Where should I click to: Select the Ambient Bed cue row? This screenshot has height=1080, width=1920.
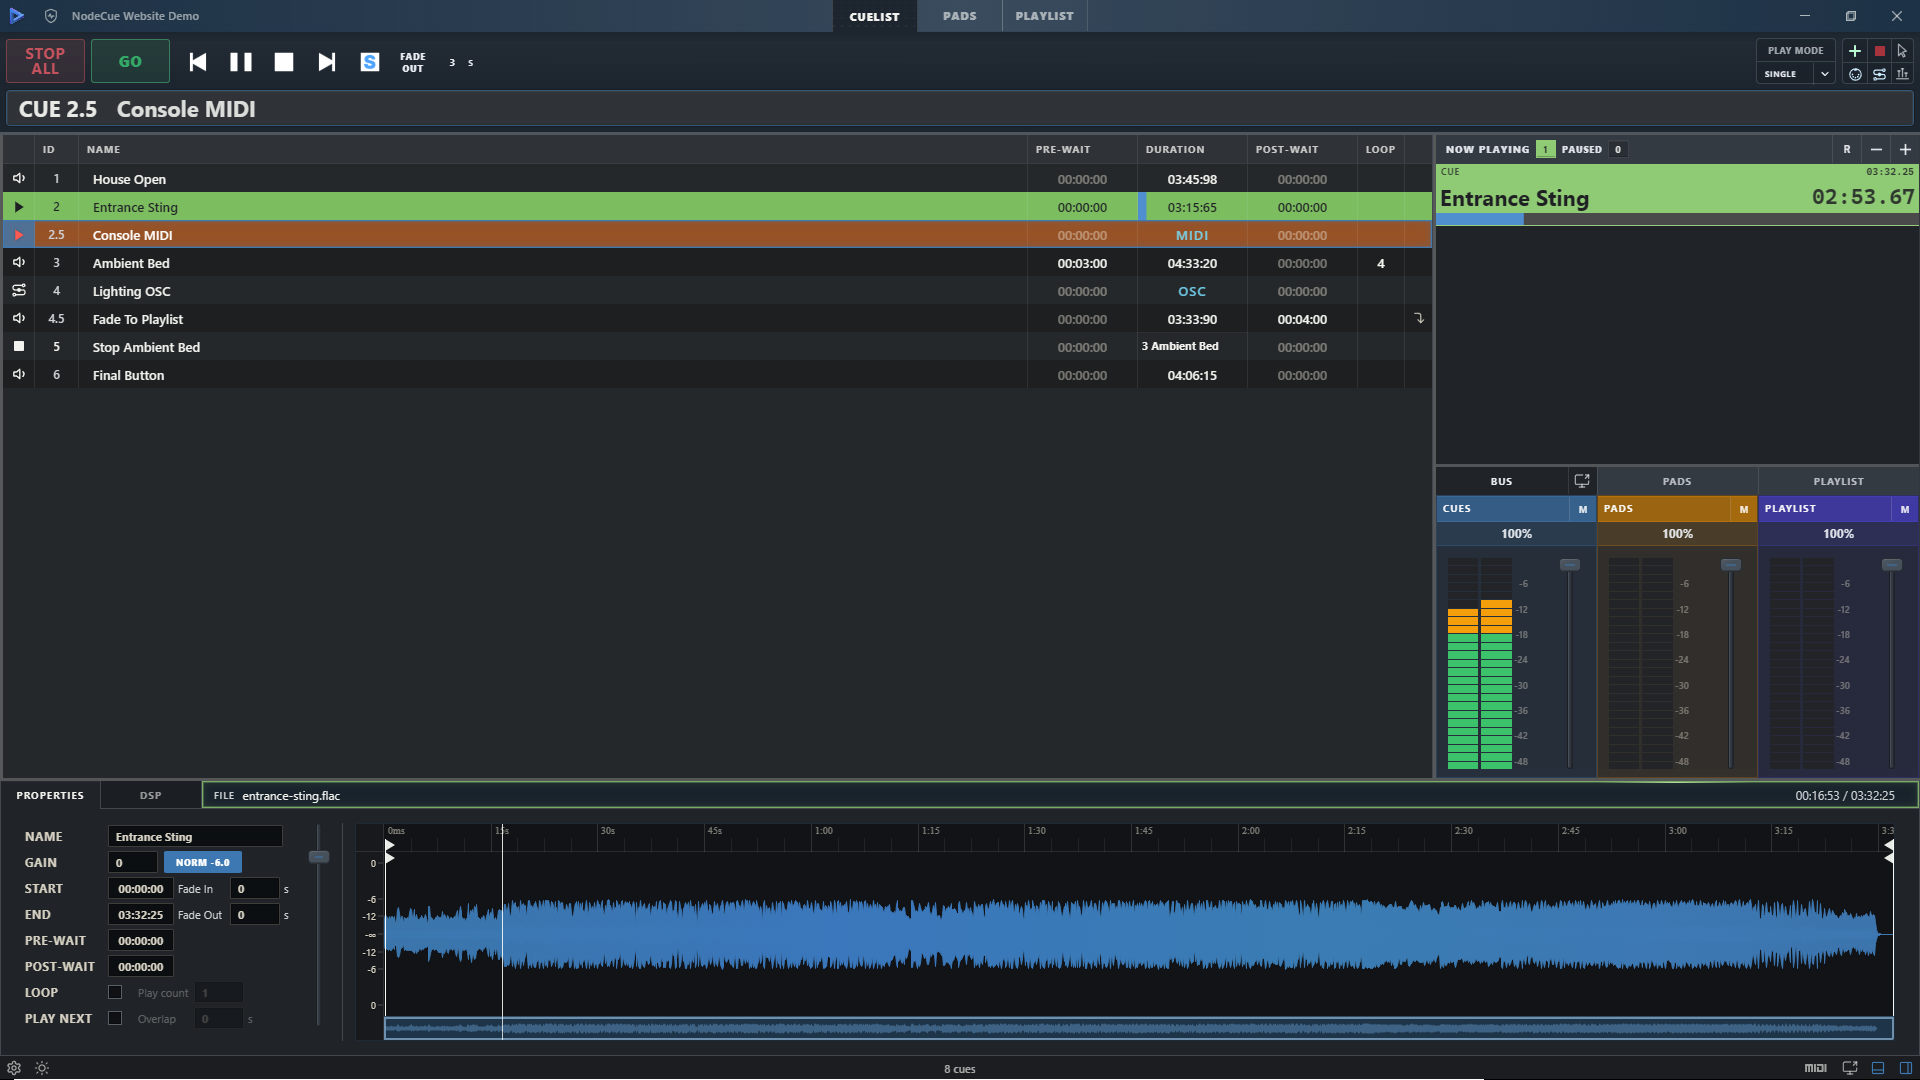717,263
